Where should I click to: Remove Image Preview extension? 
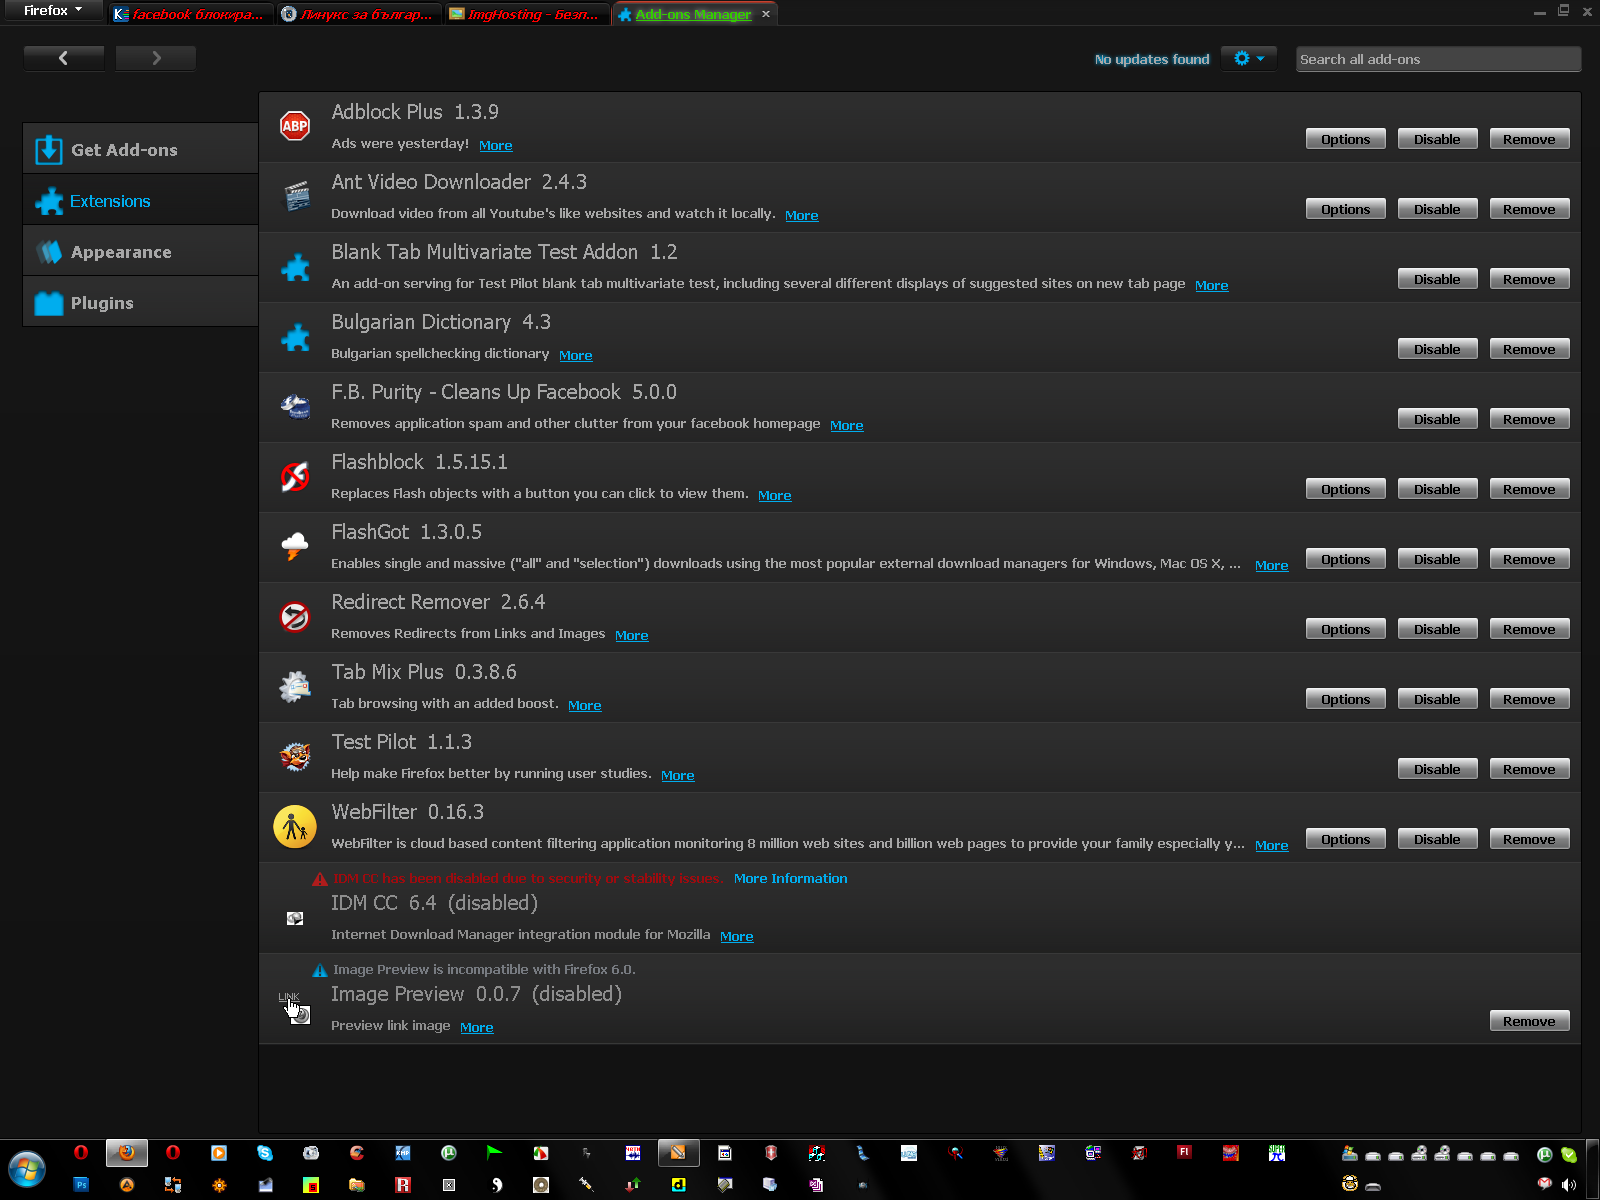coord(1529,1021)
